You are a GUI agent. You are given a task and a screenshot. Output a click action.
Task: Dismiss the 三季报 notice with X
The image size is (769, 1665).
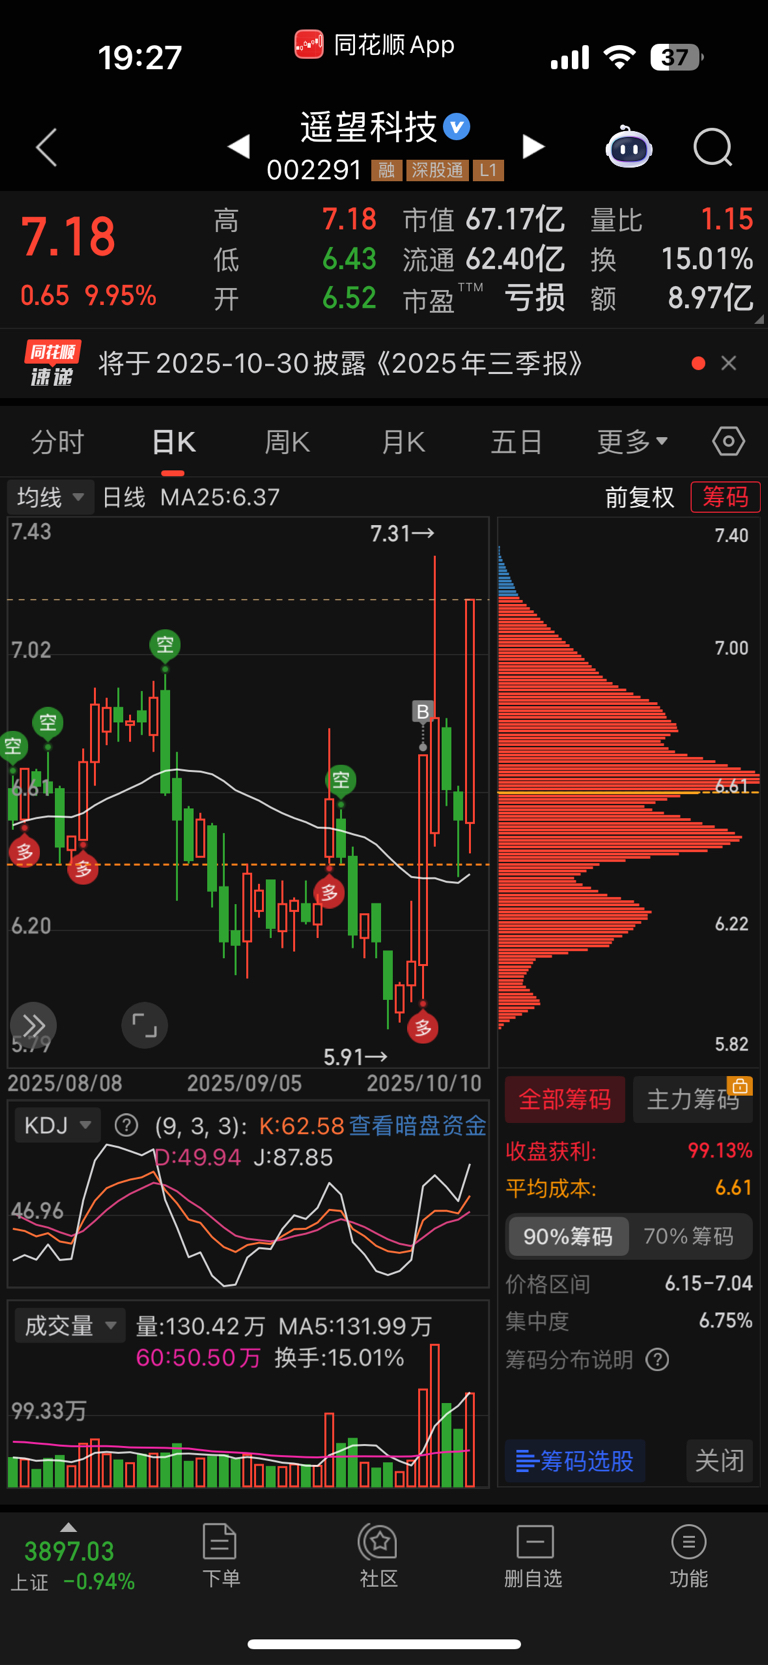pyautogui.click(x=729, y=363)
